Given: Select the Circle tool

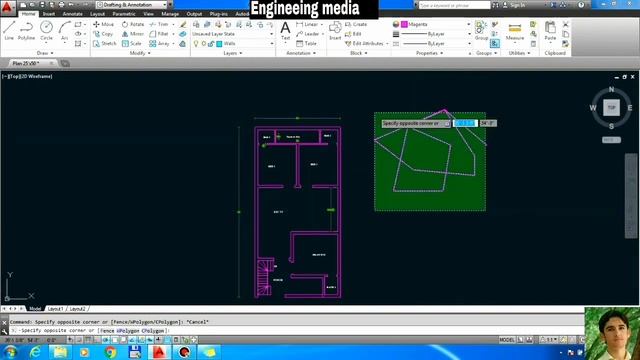Looking at the screenshot, I should [46, 31].
